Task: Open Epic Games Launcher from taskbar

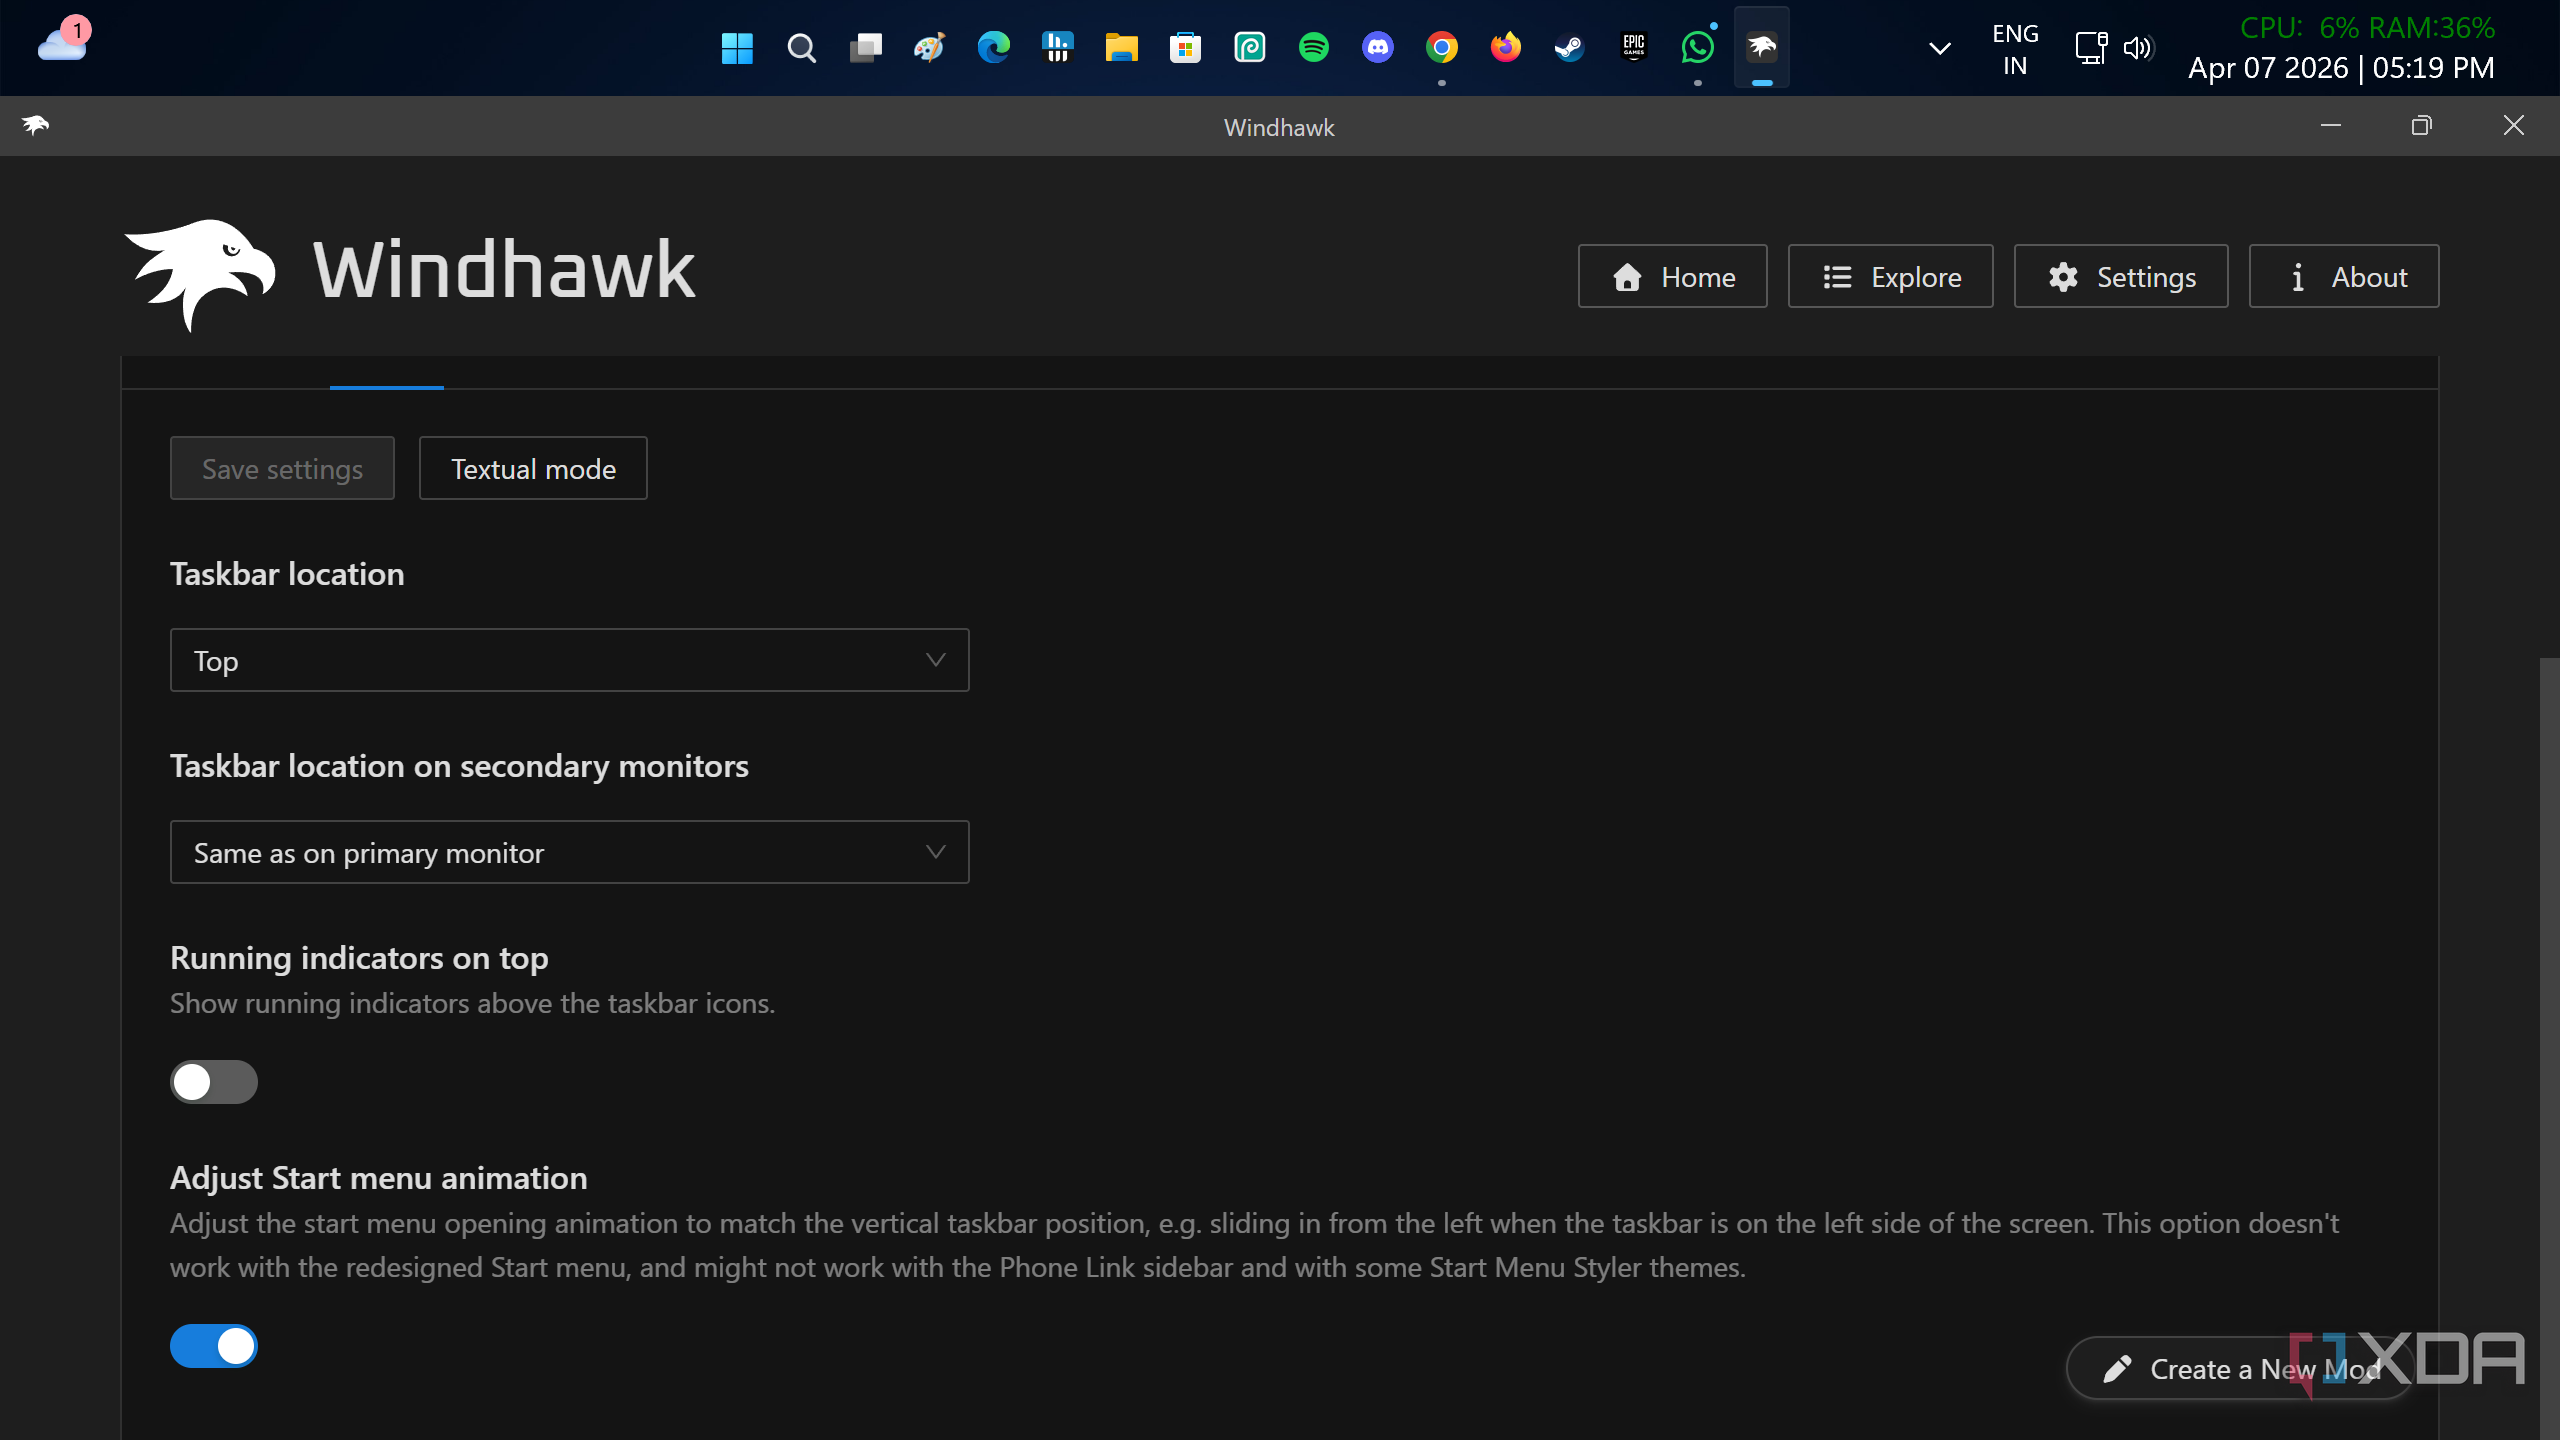Action: pos(1633,48)
